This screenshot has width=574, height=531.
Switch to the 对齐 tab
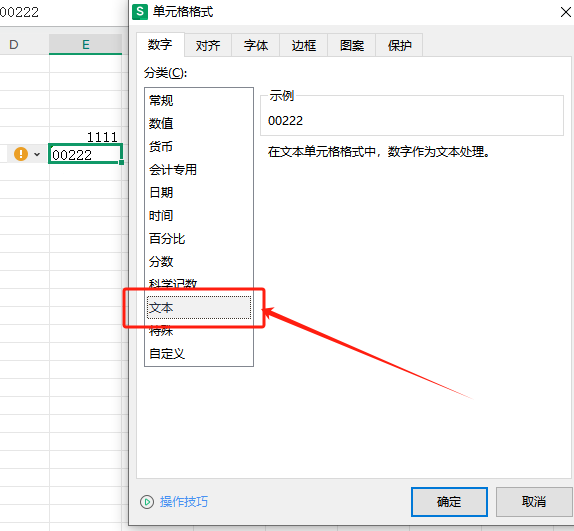pos(208,45)
